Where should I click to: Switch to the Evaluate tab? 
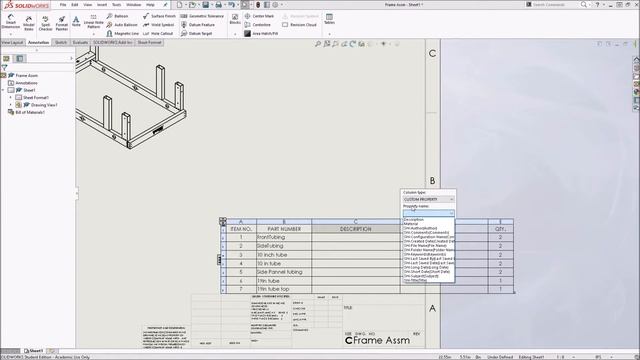(80, 42)
